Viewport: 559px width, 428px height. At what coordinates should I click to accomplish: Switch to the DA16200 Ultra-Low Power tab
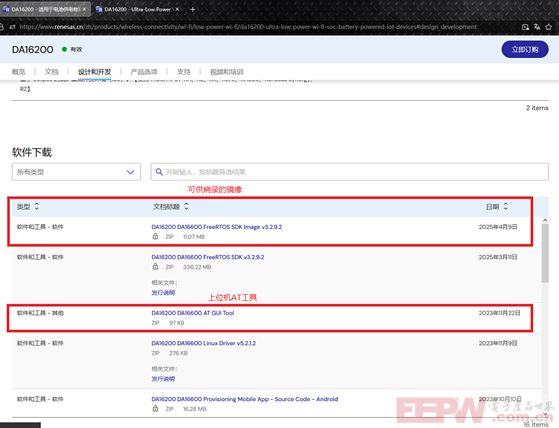137,9
